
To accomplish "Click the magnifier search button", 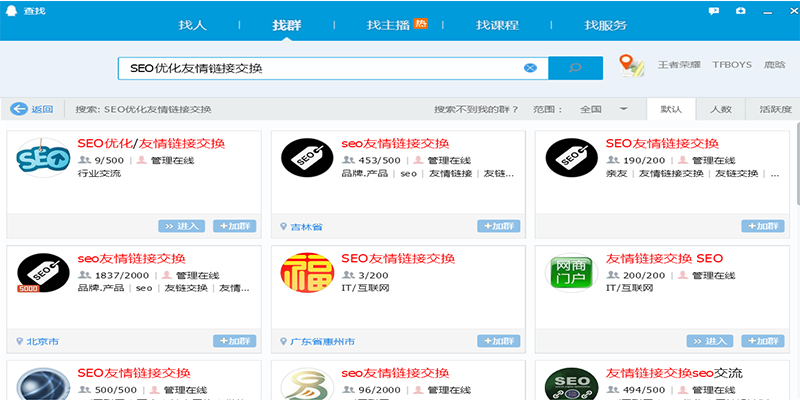I will (575, 68).
